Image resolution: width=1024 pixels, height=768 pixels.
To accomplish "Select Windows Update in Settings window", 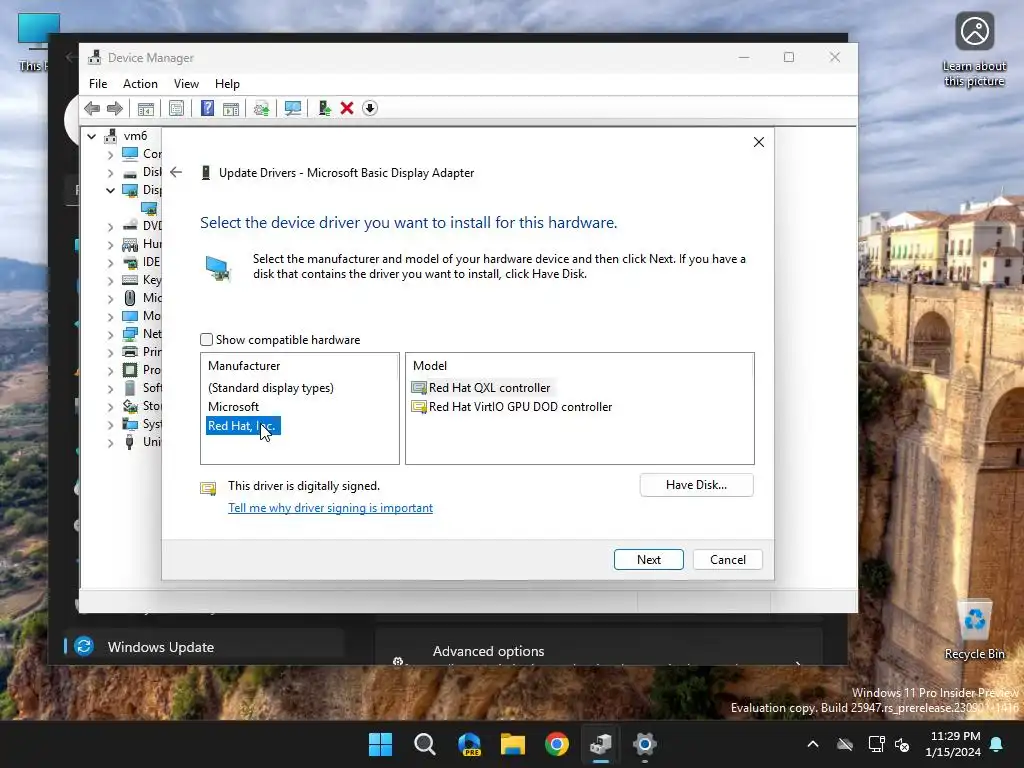I will point(204,647).
